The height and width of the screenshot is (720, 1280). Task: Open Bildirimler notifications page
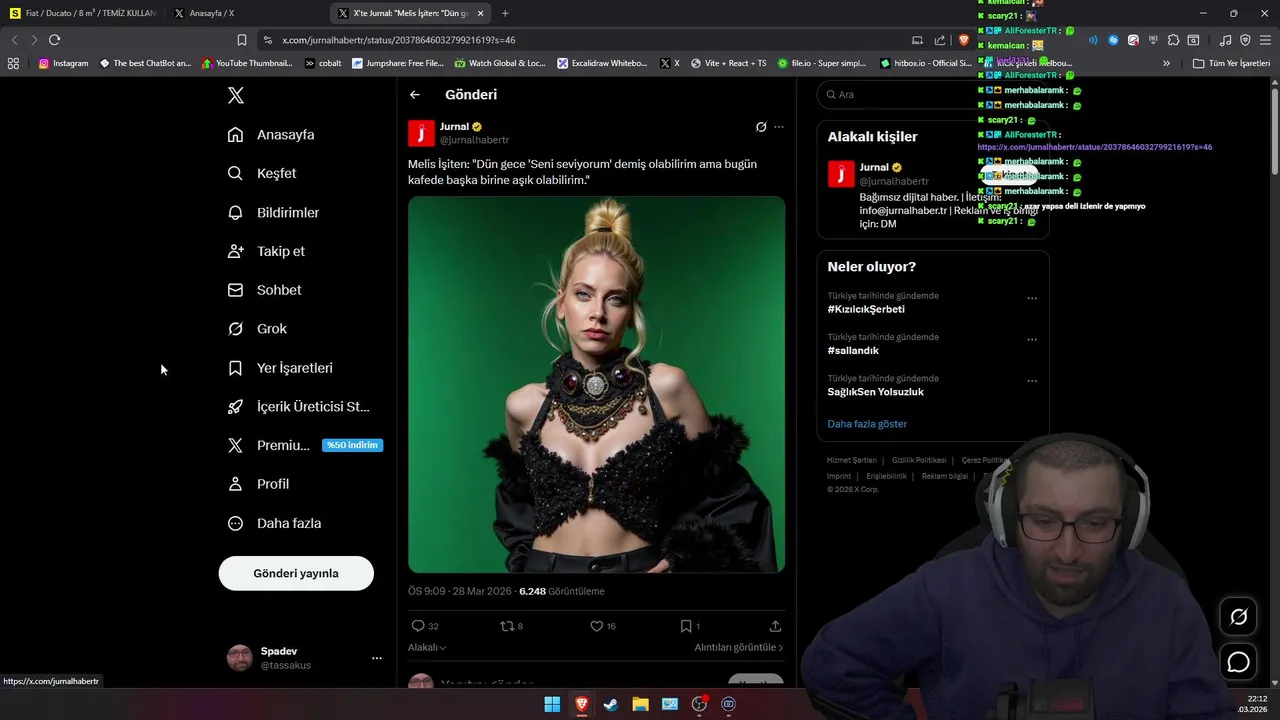tap(274, 212)
